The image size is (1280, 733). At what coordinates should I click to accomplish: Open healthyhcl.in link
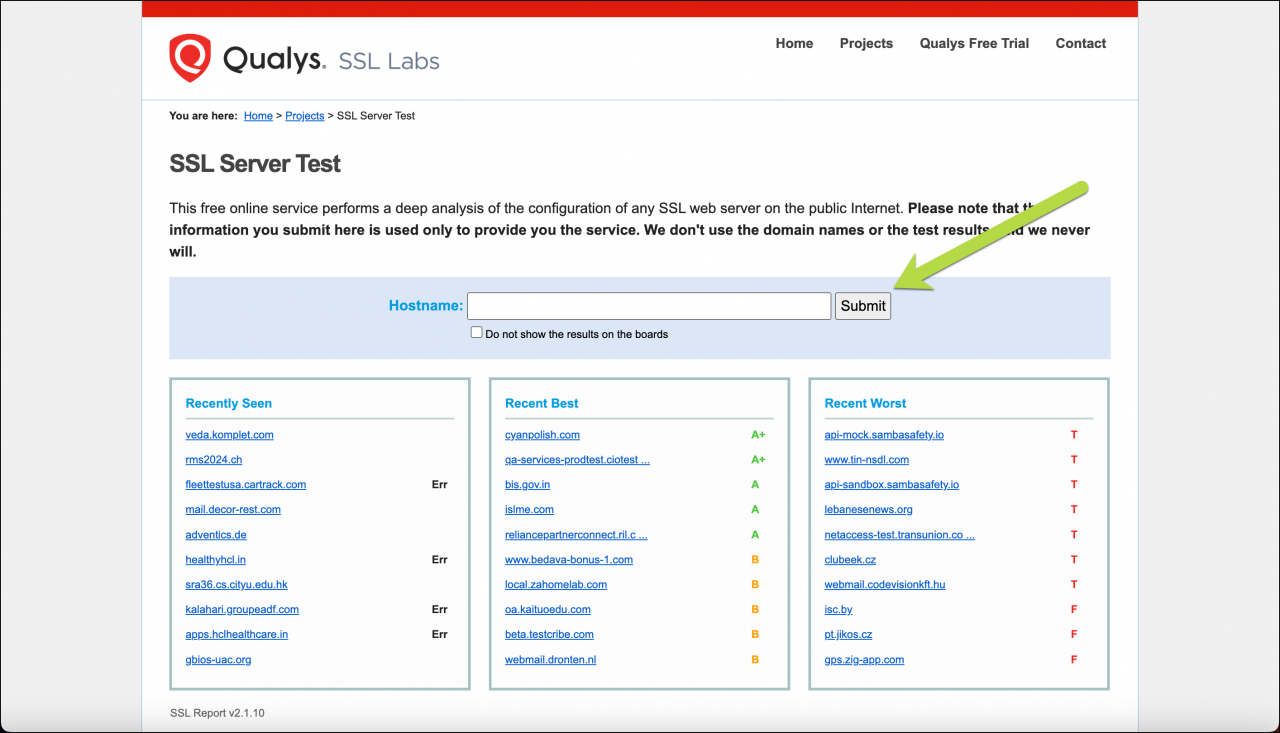coord(215,560)
